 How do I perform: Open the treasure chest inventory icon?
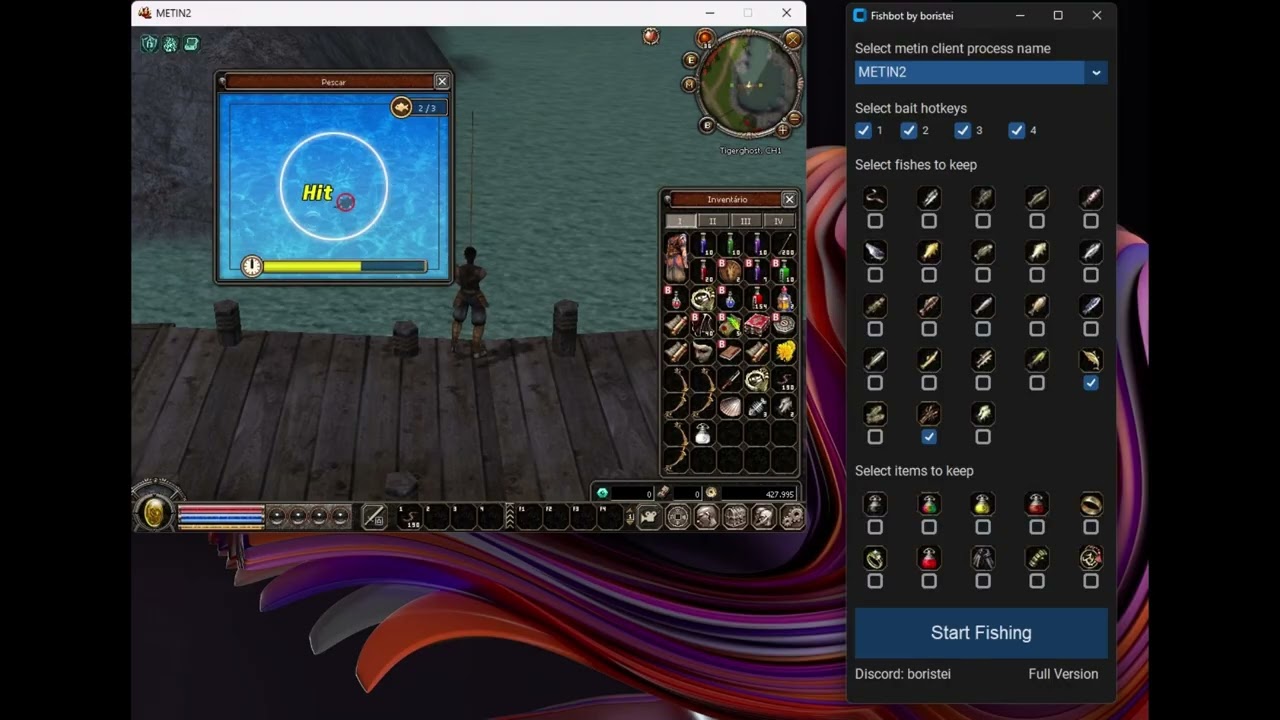(735, 517)
